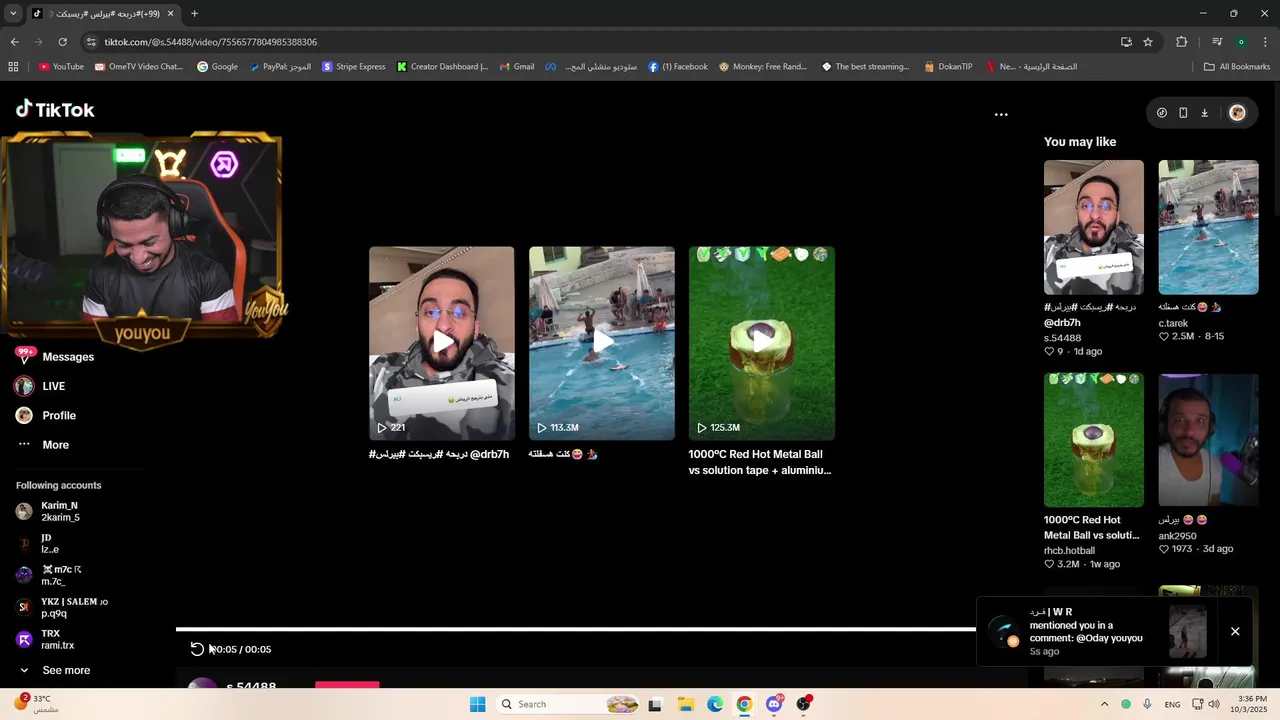Click the video progress bar
Viewport: 1280px width, 720px height.
point(576,629)
